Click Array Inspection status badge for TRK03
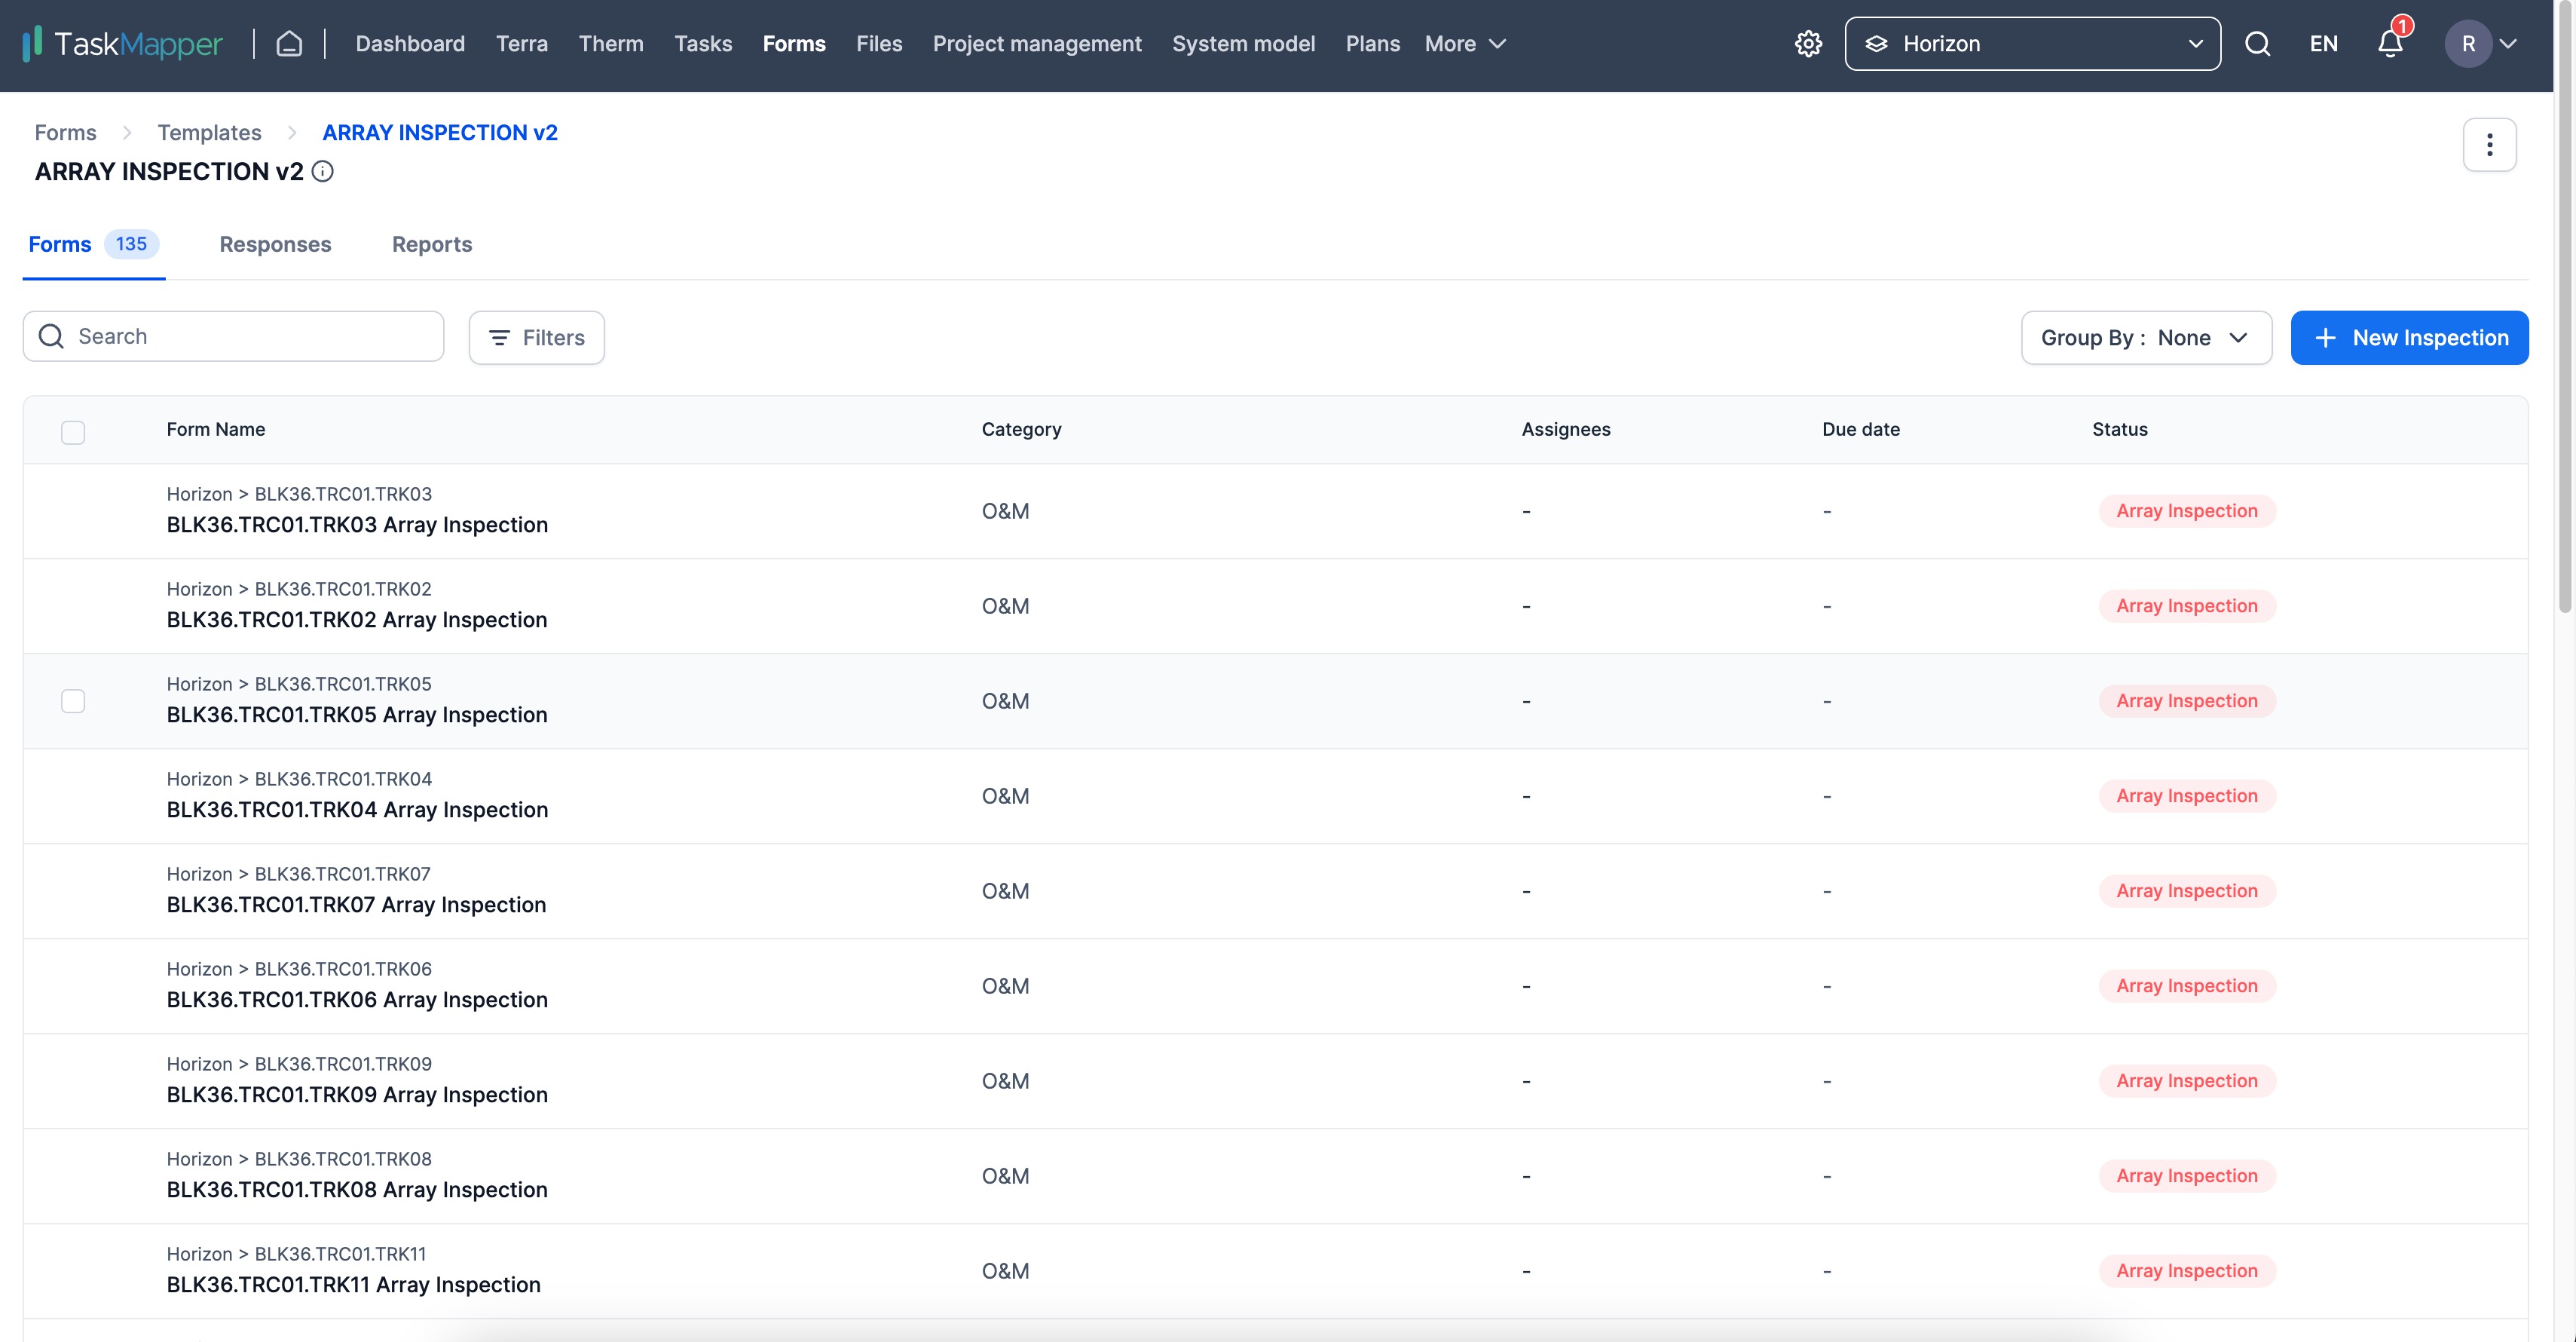The width and height of the screenshot is (2576, 1342). [2186, 511]
